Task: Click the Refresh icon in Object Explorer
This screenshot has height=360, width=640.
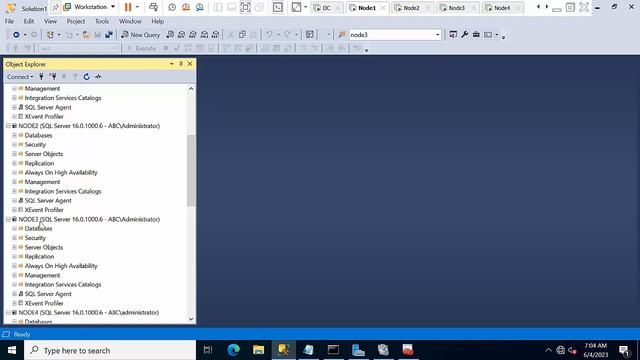Action: 87,77
